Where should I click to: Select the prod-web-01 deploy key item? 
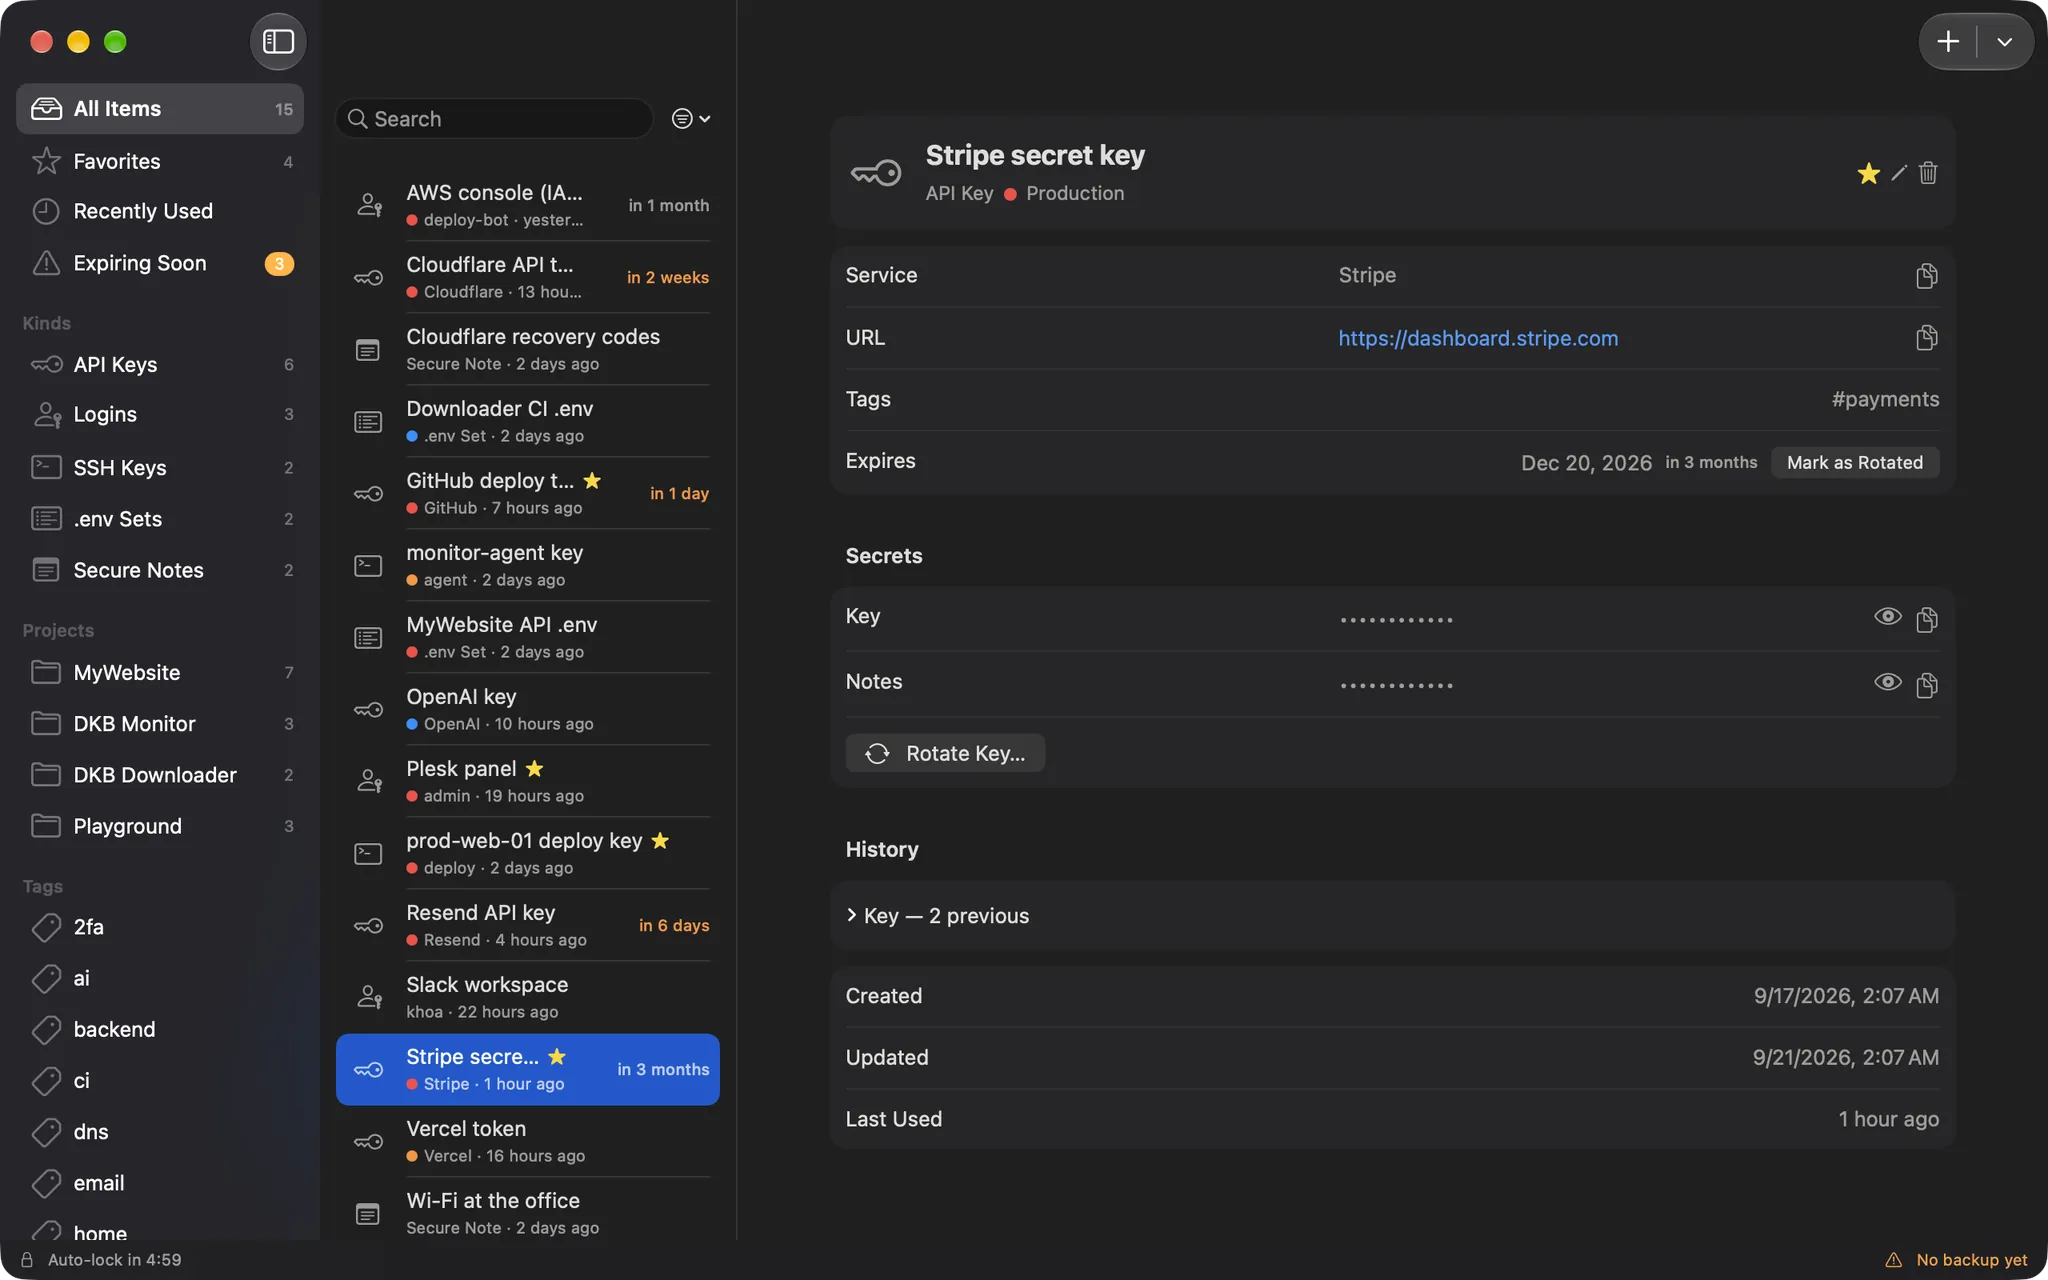click(528, 853)
